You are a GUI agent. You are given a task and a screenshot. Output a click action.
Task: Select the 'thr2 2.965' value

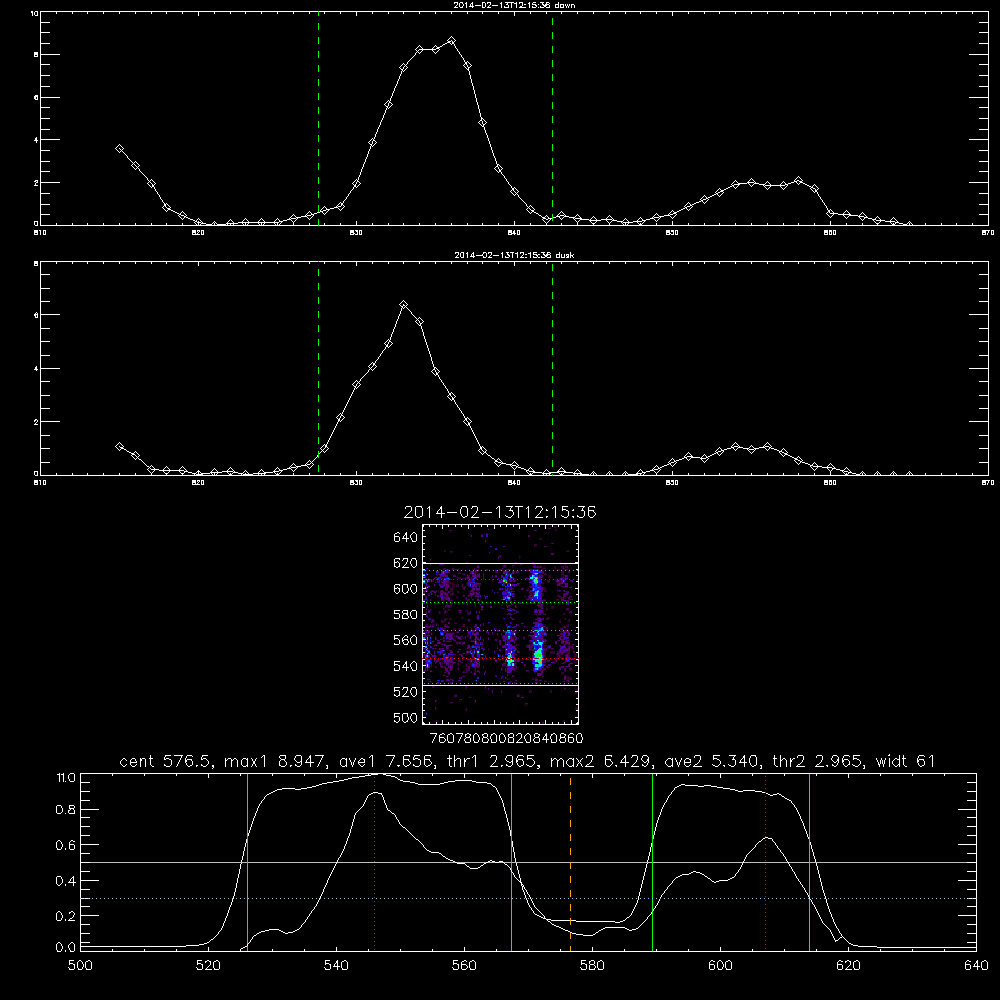pos(818,761)
